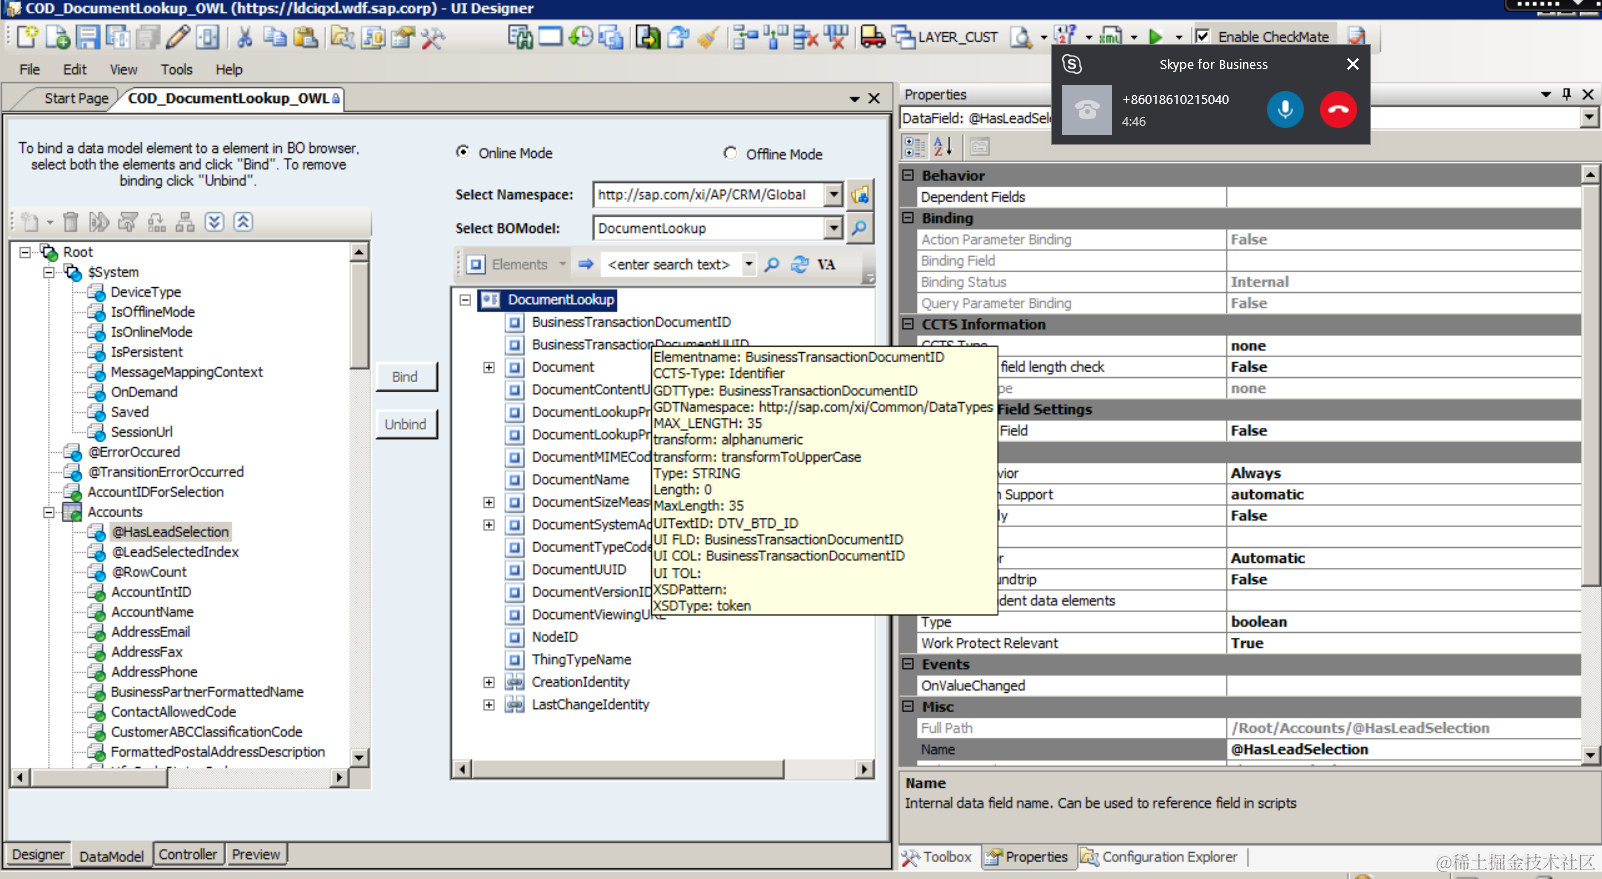The width and height of the screenshot is (1602, 879).
Task: Collapse the Root tree node
Action: coord(25,252)
